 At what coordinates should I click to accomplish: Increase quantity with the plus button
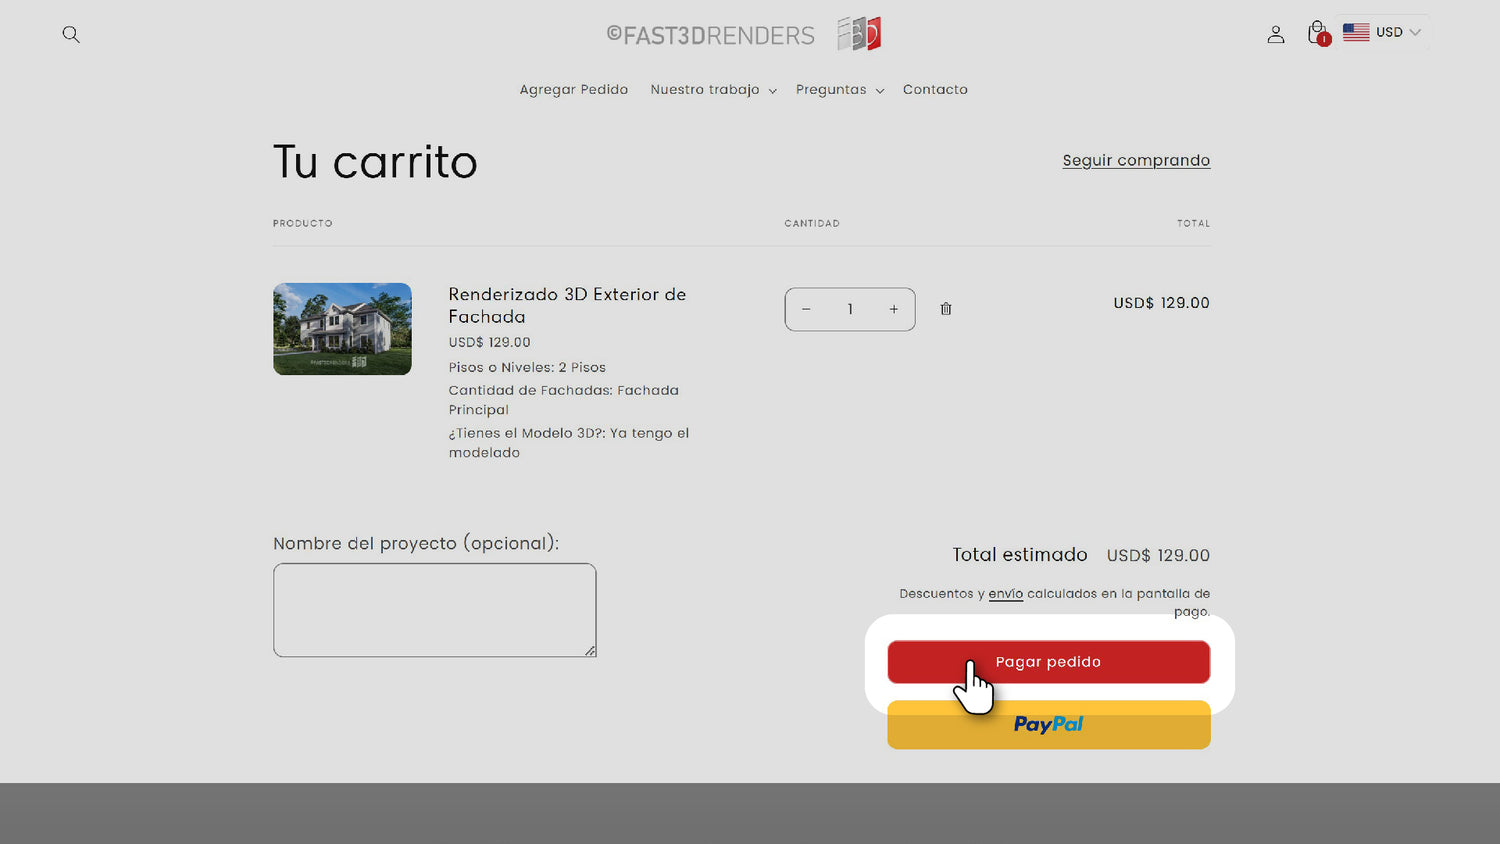click(894, 309)
